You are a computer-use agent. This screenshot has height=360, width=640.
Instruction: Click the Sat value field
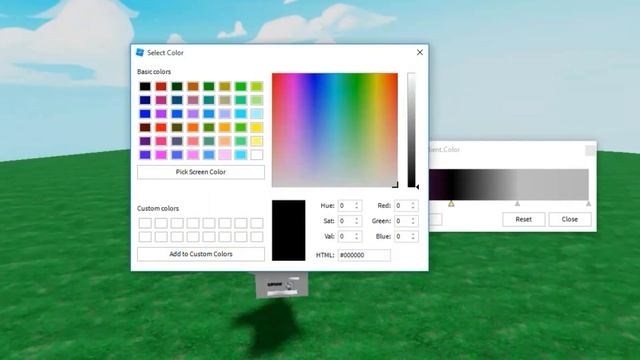pyautogui.click(x=346, y=221)
